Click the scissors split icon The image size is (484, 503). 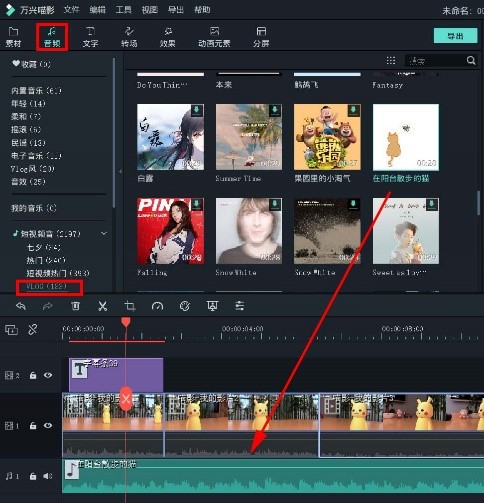pos(103,306)
